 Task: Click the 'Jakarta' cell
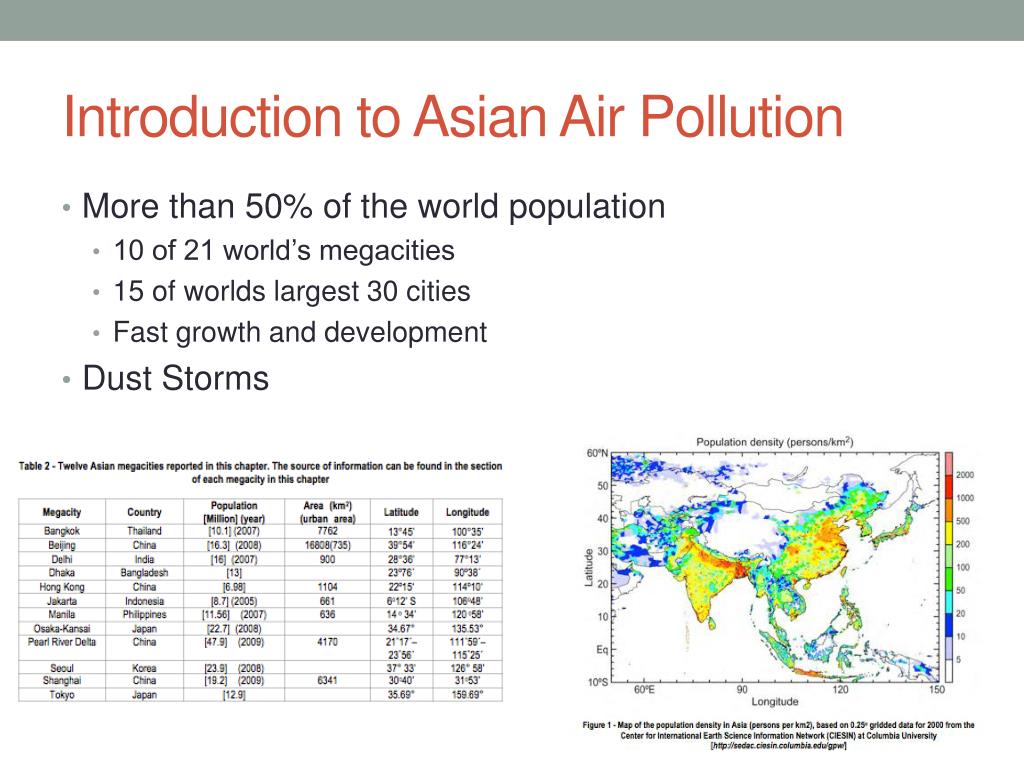[62, 601]
